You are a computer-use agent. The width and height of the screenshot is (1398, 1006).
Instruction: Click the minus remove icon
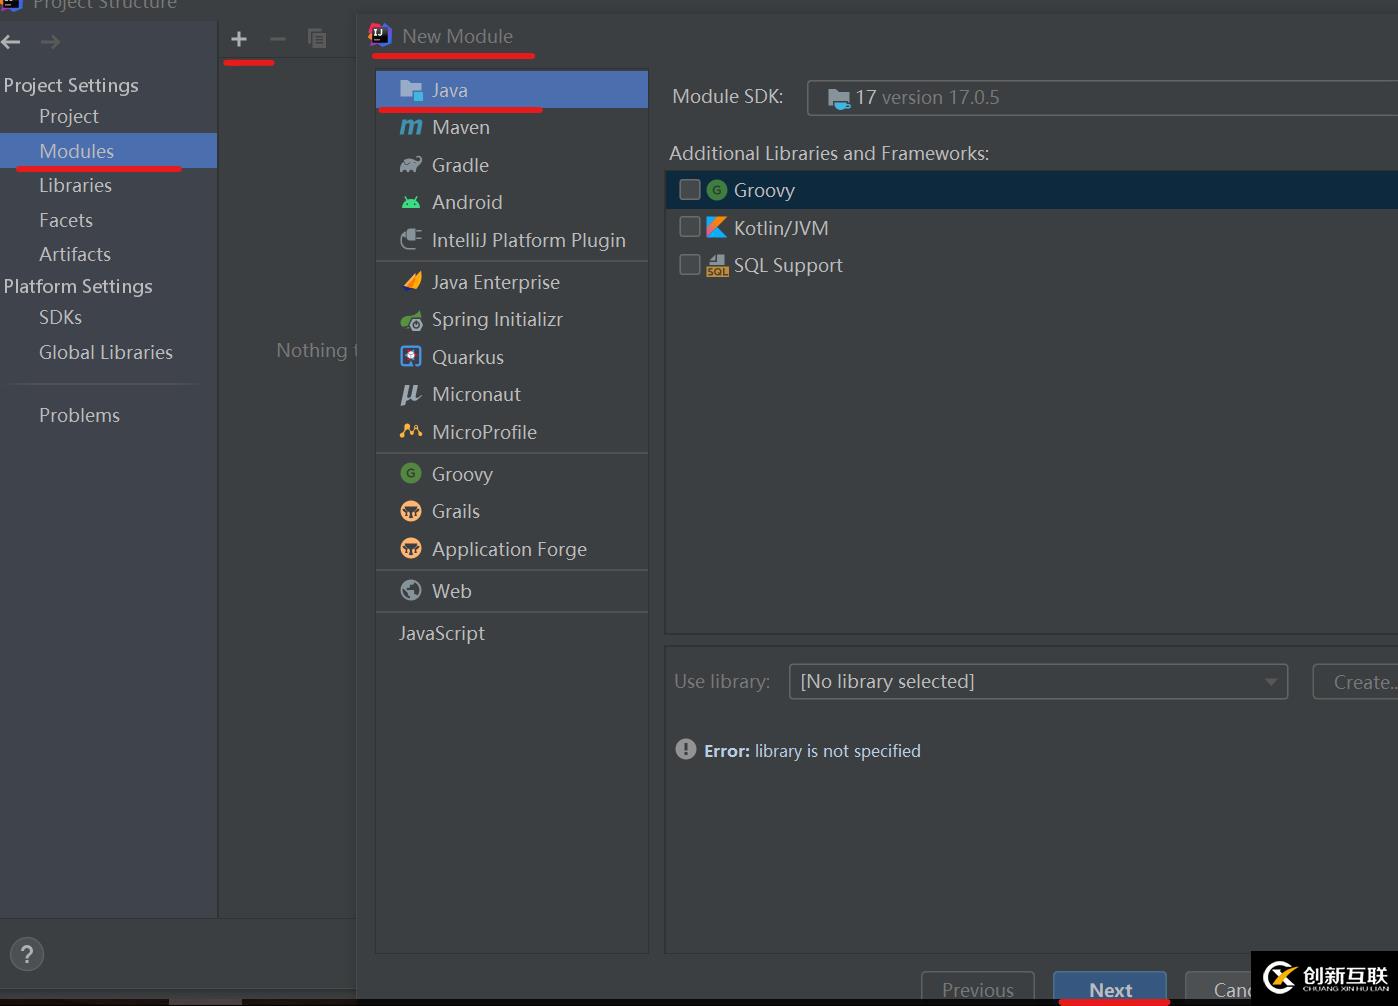click(278, 39)
